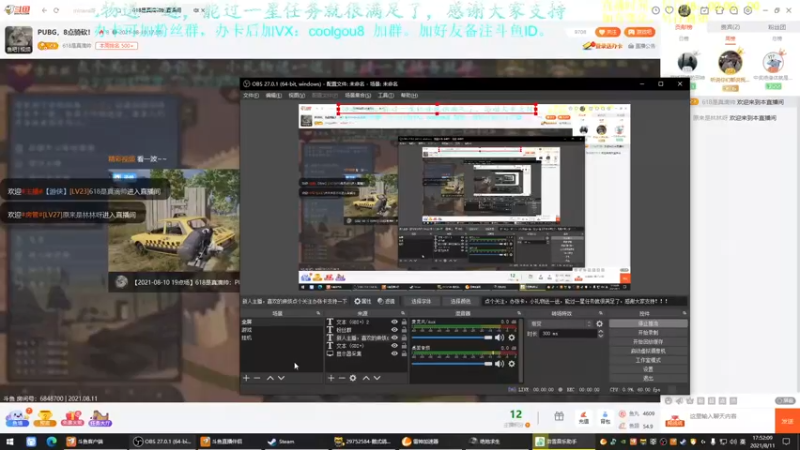Open settings gear of the second mixer channel

pos(512,364)
